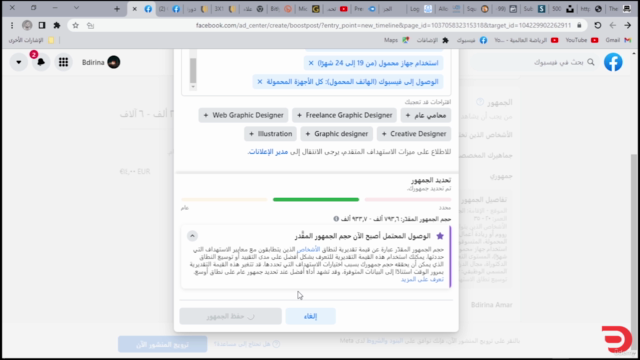The image size is (640, 360).
Task: Open Chrome tab search dropdown
Action: 76,8
